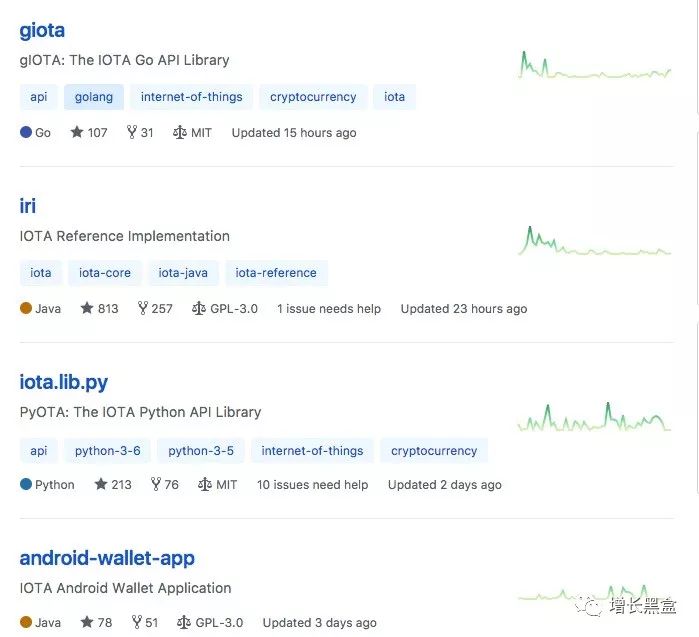Click 'PyOTA: The IOTA Python API Library' description
699x637 pixels.
140,412
